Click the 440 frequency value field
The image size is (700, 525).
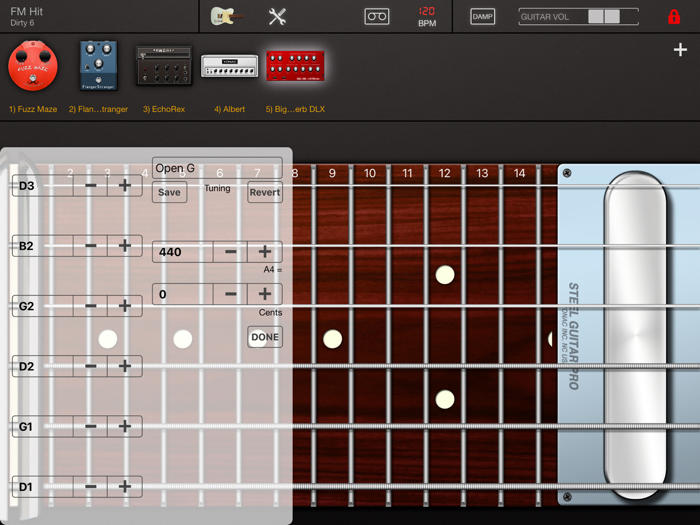[x=183, y=252]
